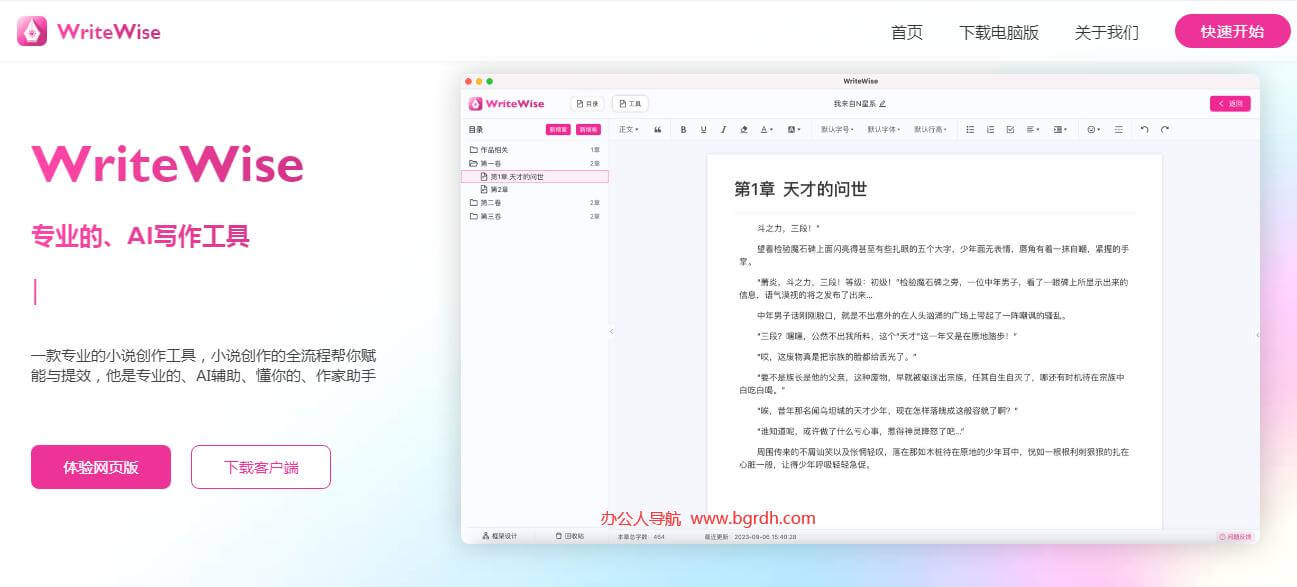Click pencil icon beside the book title
Viewport: 1297px width, 587px height.
point(883,103)
